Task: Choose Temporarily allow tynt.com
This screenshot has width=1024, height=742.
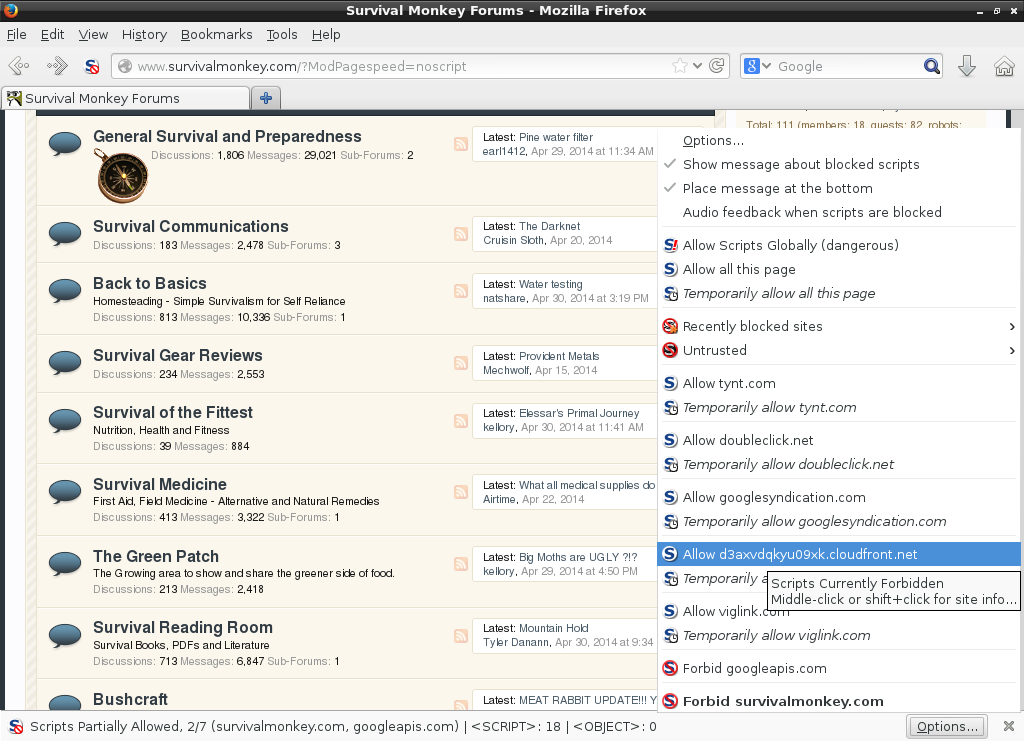Action: [x=839, y=408]
